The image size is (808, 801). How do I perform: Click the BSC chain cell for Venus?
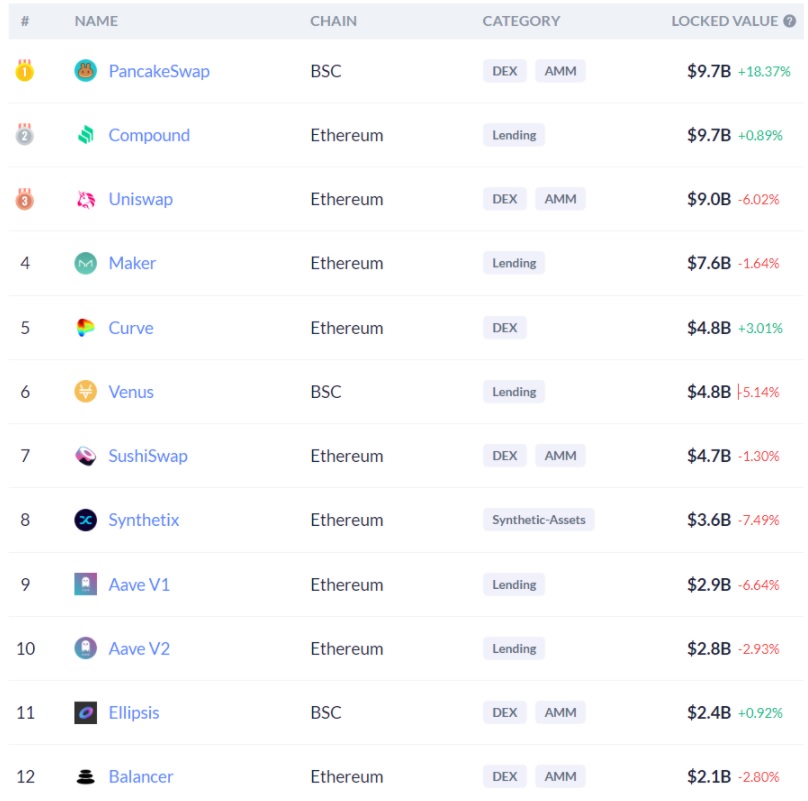point(326,392)
